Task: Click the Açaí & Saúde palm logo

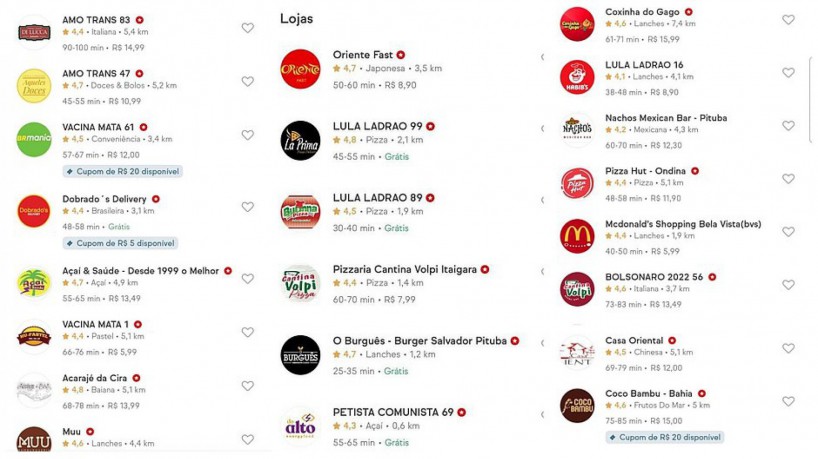Action: (34, 283)
